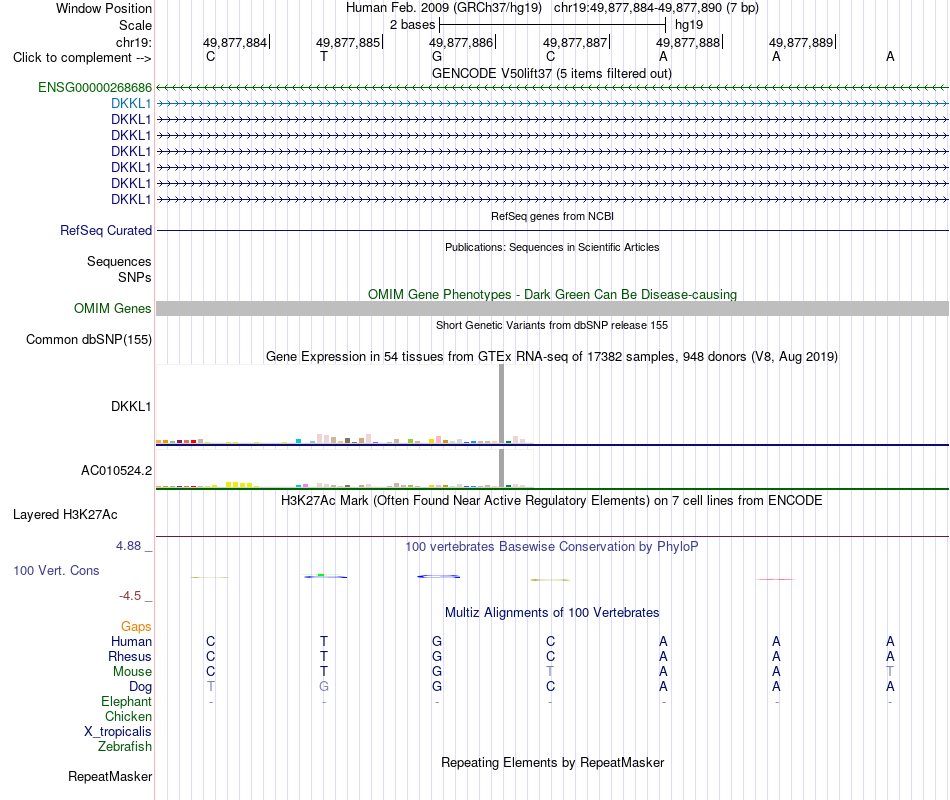Click the Click to complement --> label
The image size is (950, 800).
coord(82,58)
